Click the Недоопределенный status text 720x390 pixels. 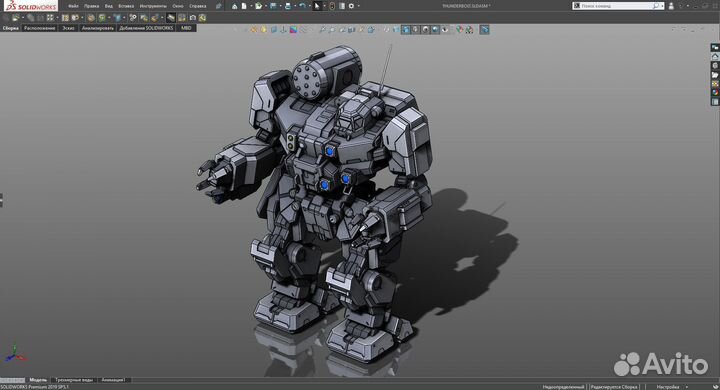[x=563, y=387]
